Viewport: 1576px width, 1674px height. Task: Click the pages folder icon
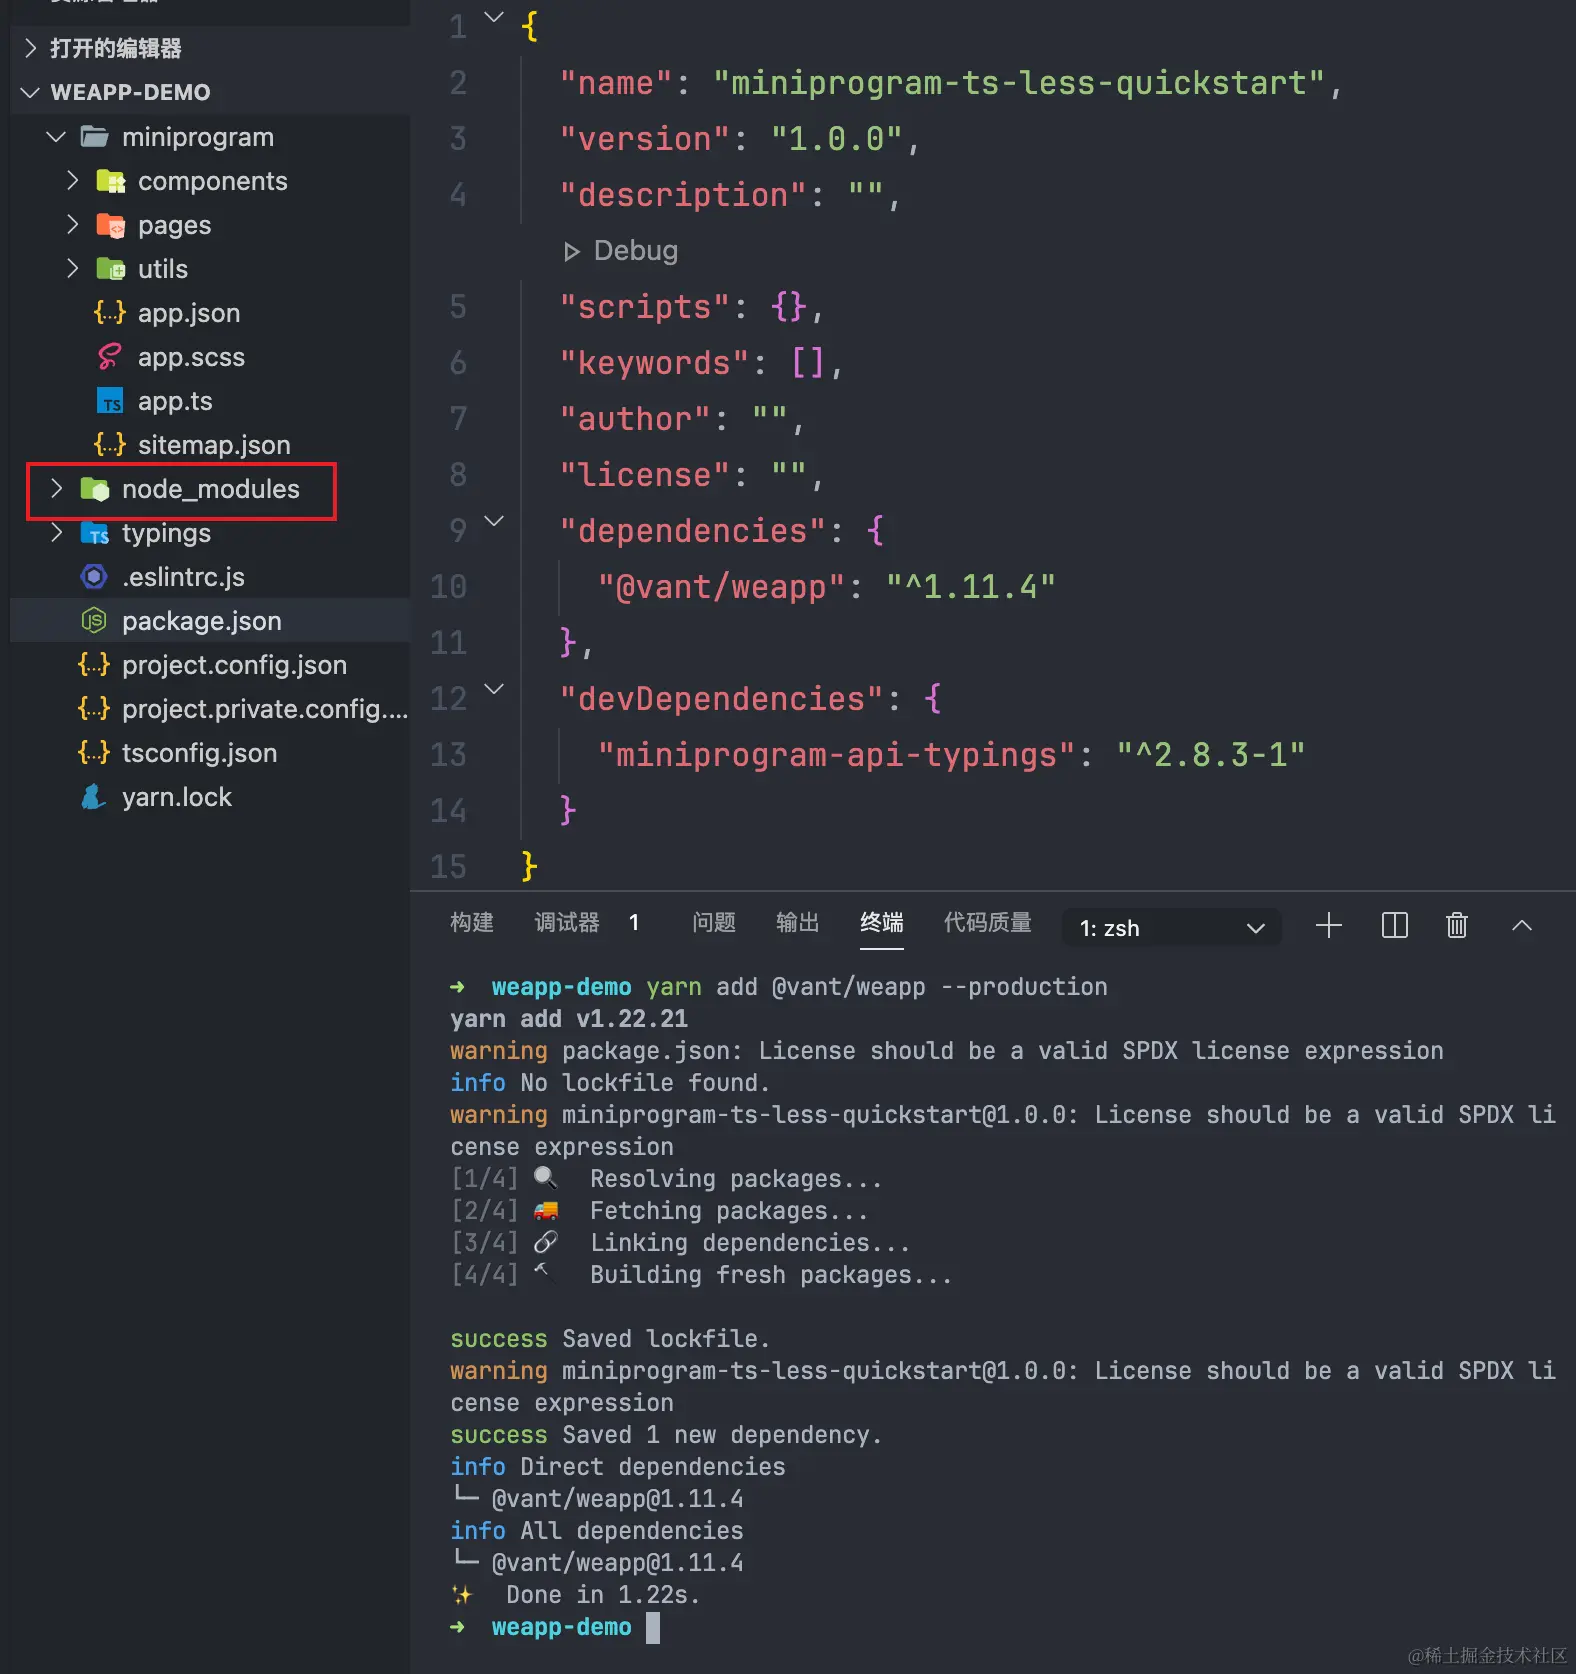(x=111, y=225)
